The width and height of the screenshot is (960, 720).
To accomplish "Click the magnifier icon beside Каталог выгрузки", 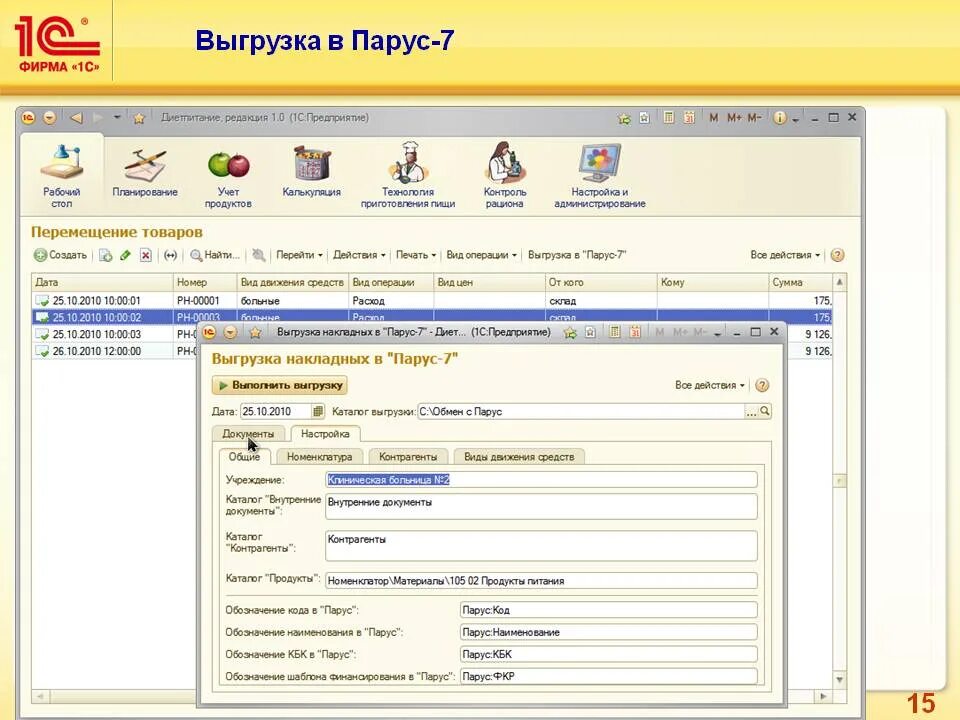I will pos(765,411).
